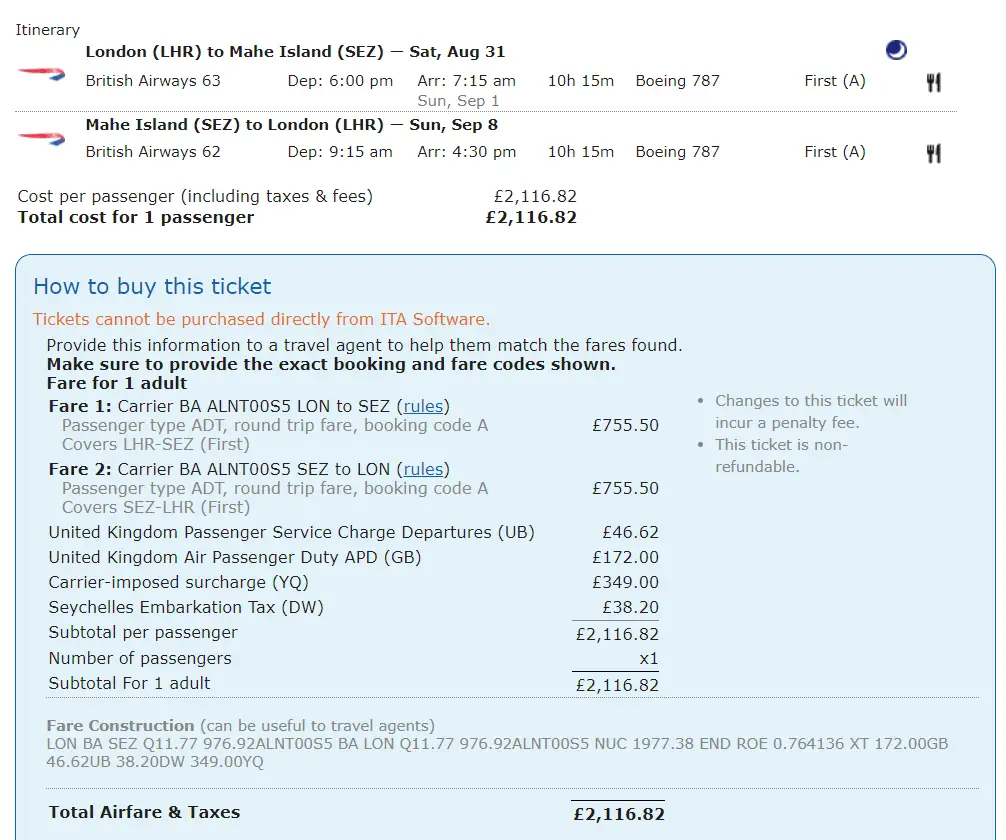
Task: Click the "Total cost for 1 passenger" label
Action: point(136,217)
